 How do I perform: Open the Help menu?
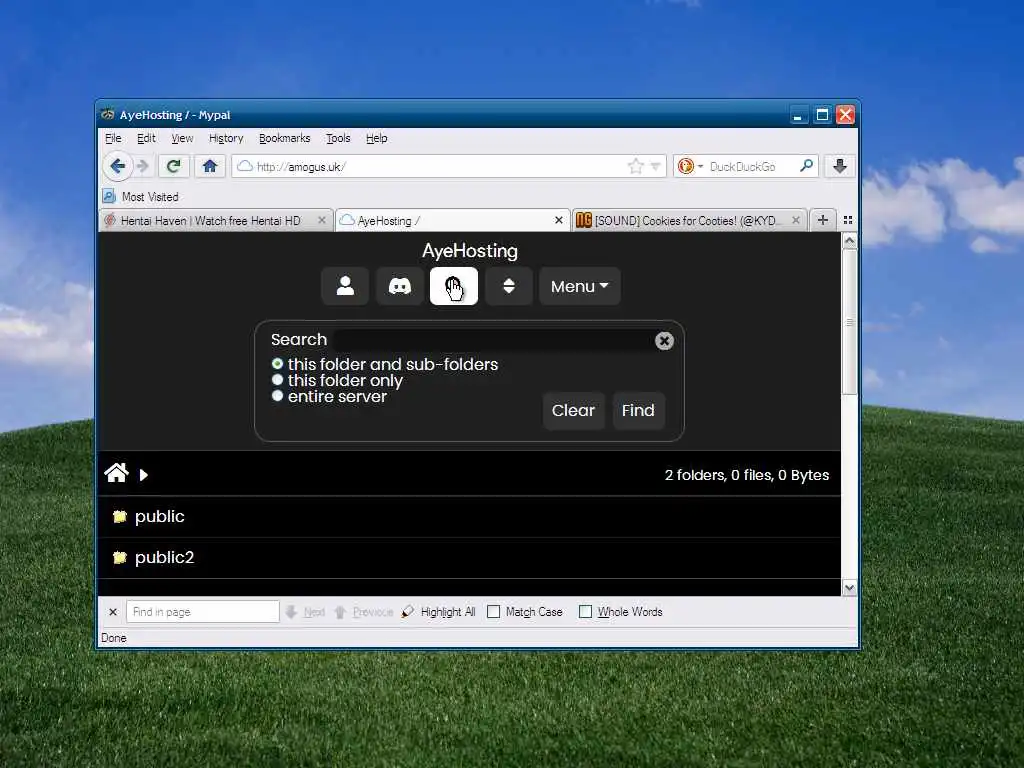point(377,138)
